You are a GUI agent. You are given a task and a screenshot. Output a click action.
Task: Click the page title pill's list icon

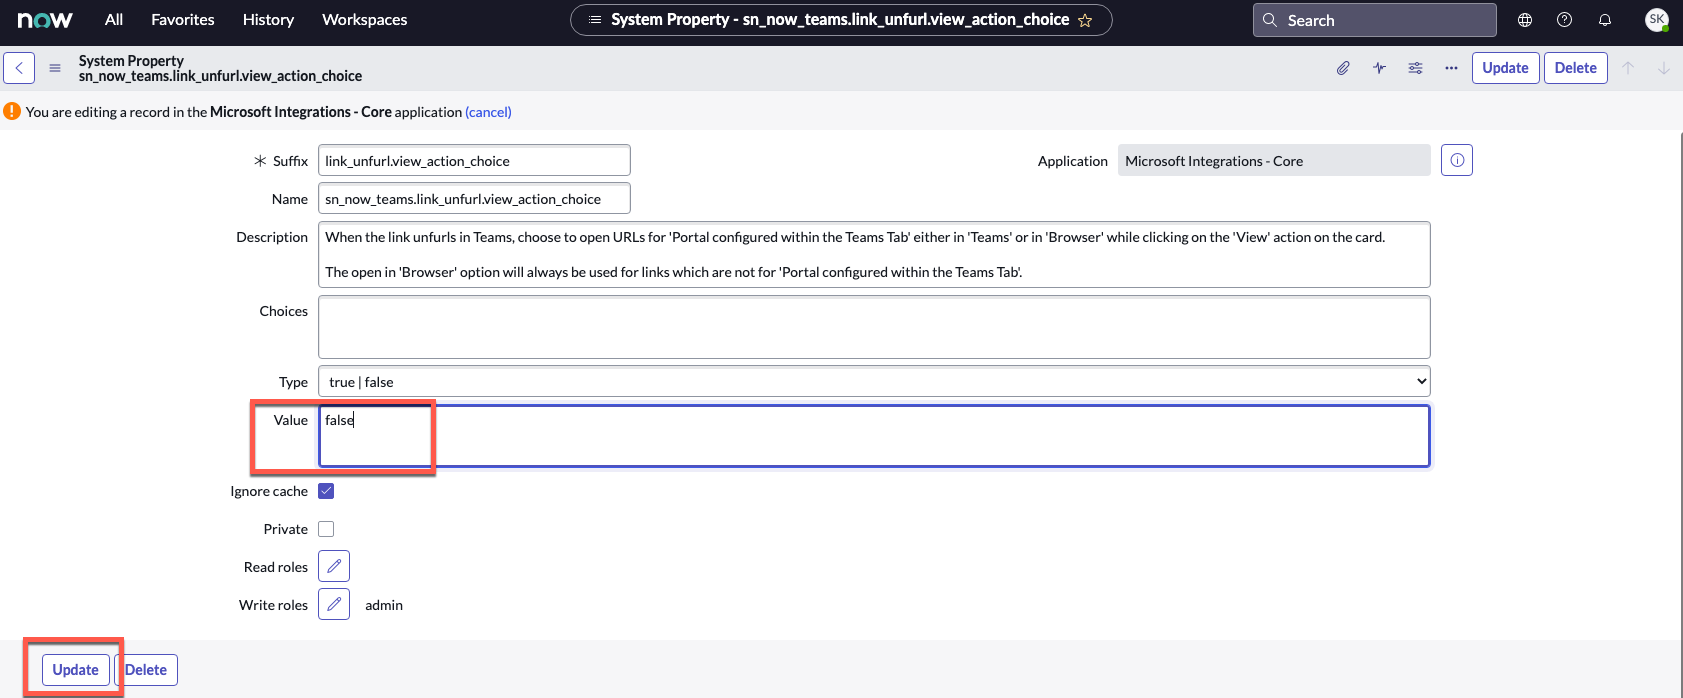[x=595, y=20]
